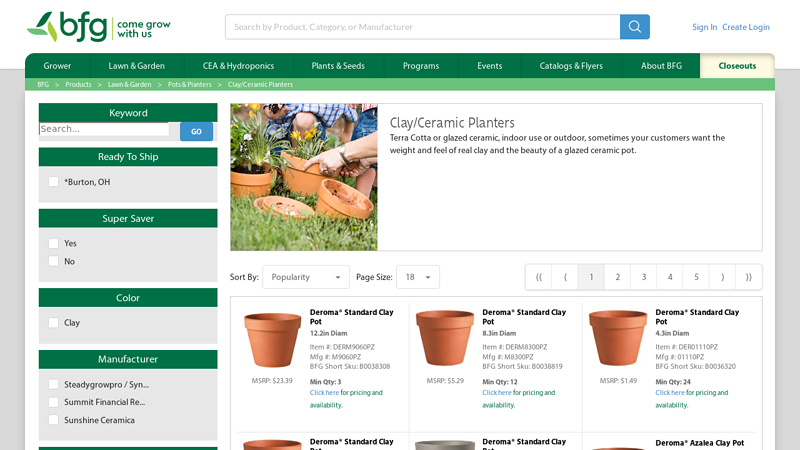
Task: Click Products breadcrumb link
Action: (78, 85)
